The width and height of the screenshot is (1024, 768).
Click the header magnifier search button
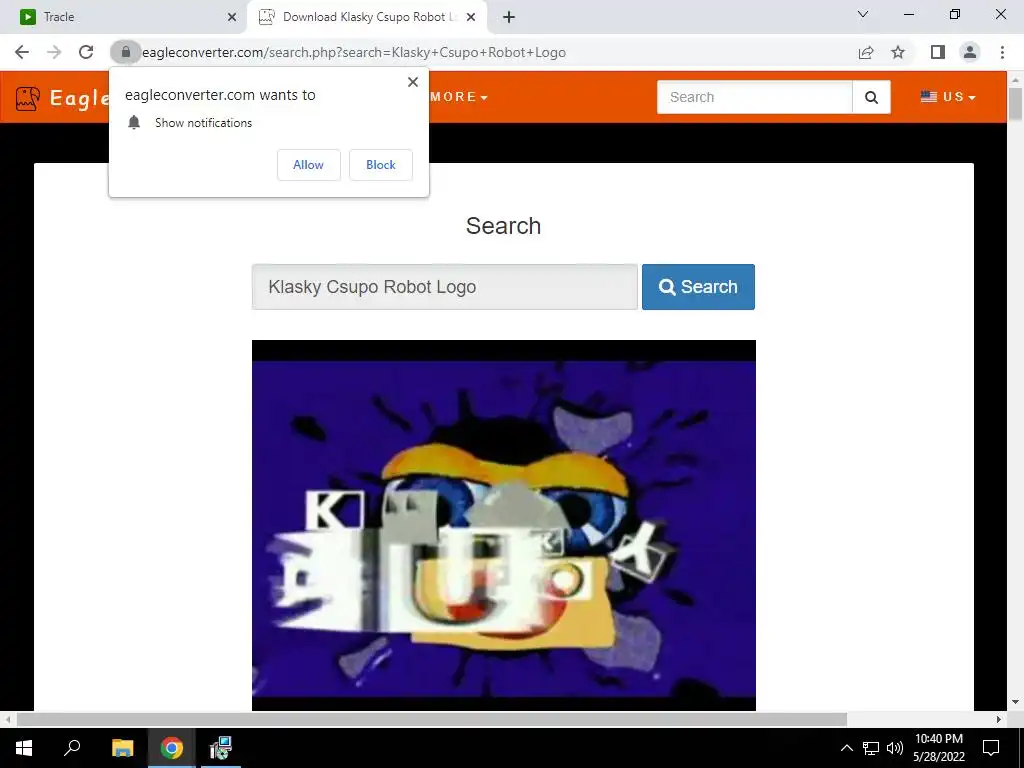pos(871,97)
